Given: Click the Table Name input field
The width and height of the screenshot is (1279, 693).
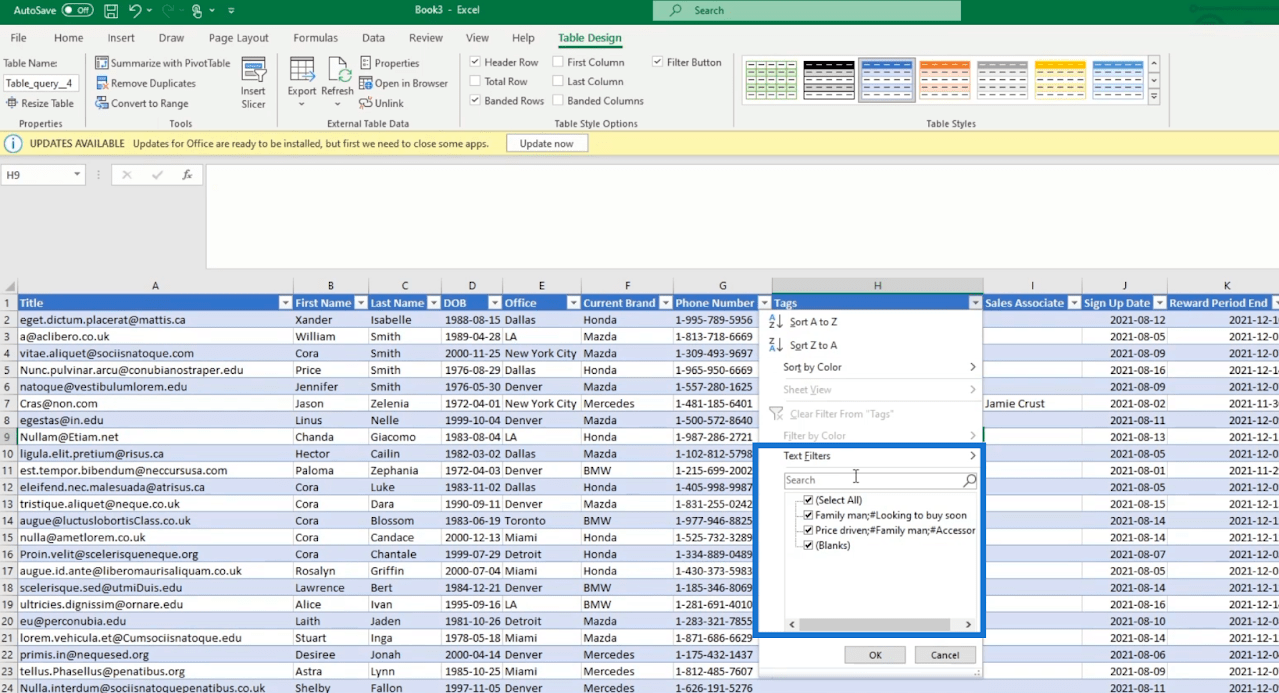Looking at the screenshot, I should pyautogui.click(x=39, y=83).
